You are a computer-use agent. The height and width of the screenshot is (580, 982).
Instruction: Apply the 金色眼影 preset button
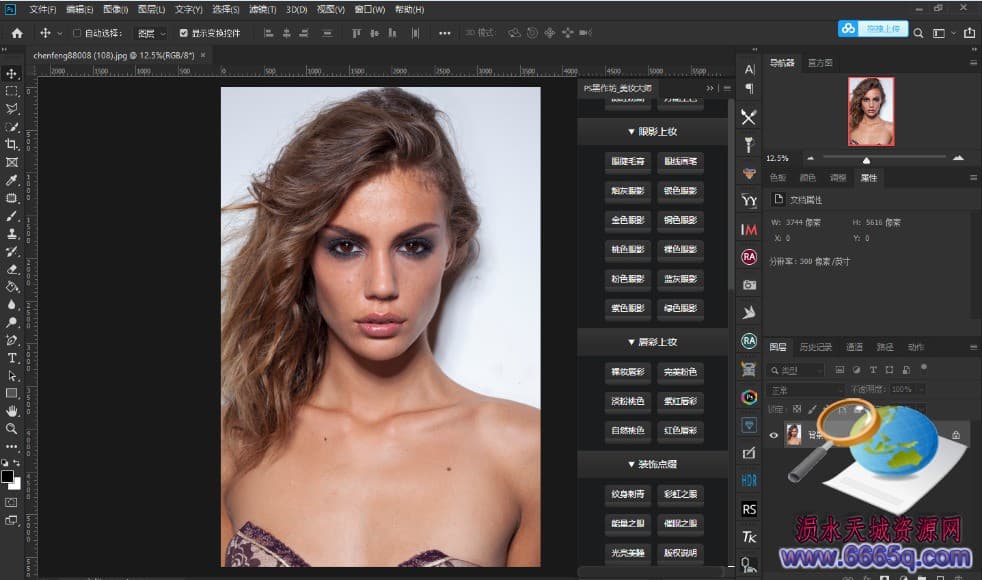tap(628, 220)
